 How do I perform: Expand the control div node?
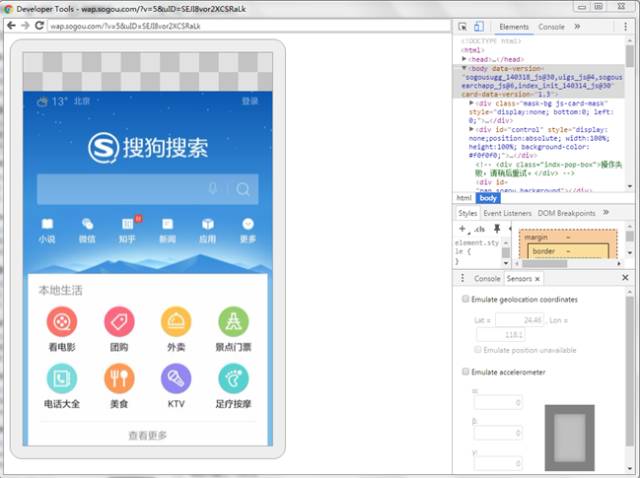[471, 129]
